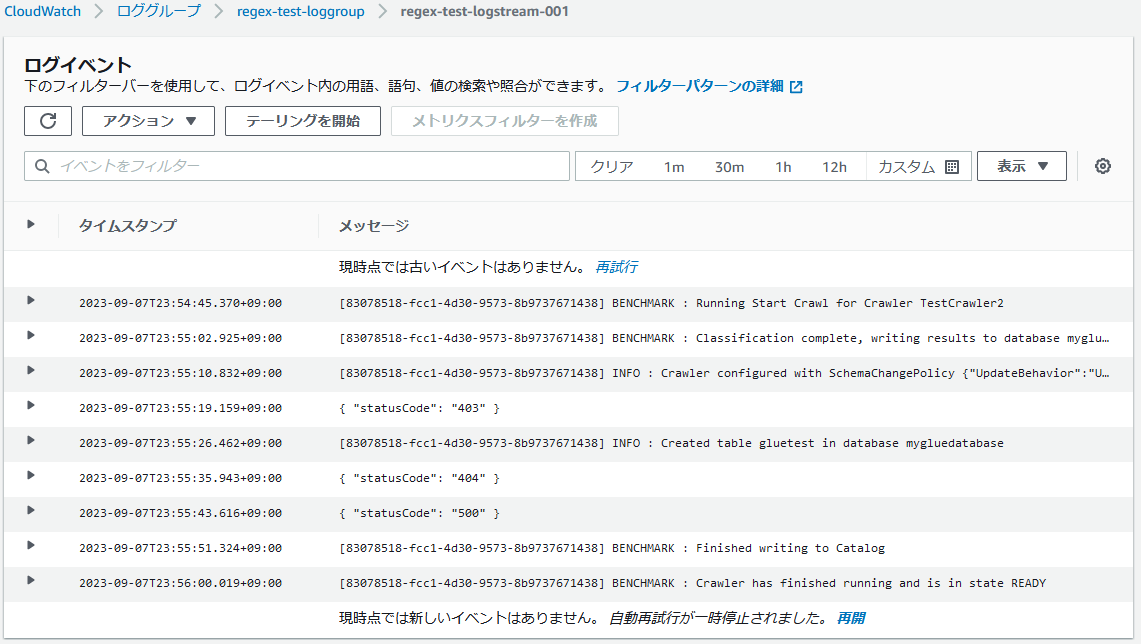Click timestamp 2023-09-07T23:55:10.832+09:00
Viewport: 1141px width, 644px height.
(180, 373)
